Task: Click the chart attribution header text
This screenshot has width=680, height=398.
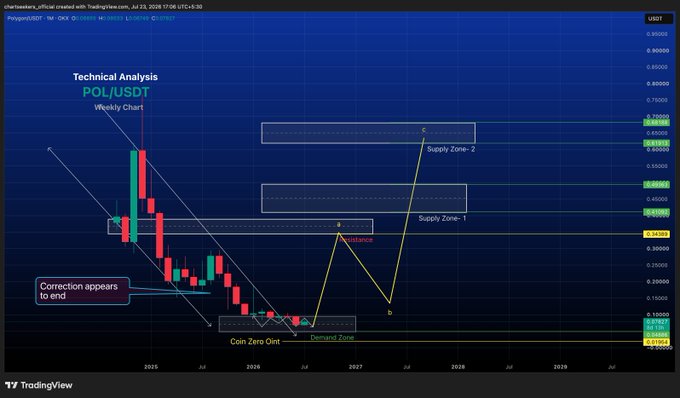Action: (x=103, y=7)
